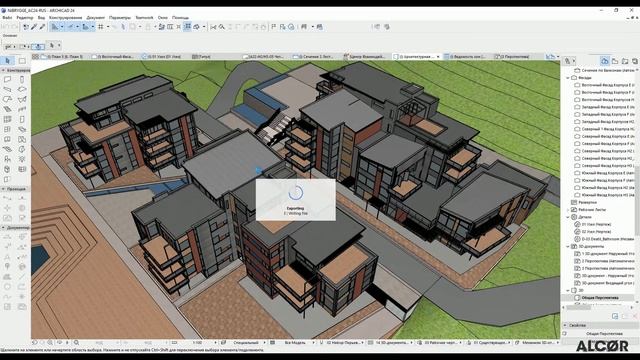The image size is (640, 360).
Task: Select the Shell tool in toolbox
Action: click(22, 99)
